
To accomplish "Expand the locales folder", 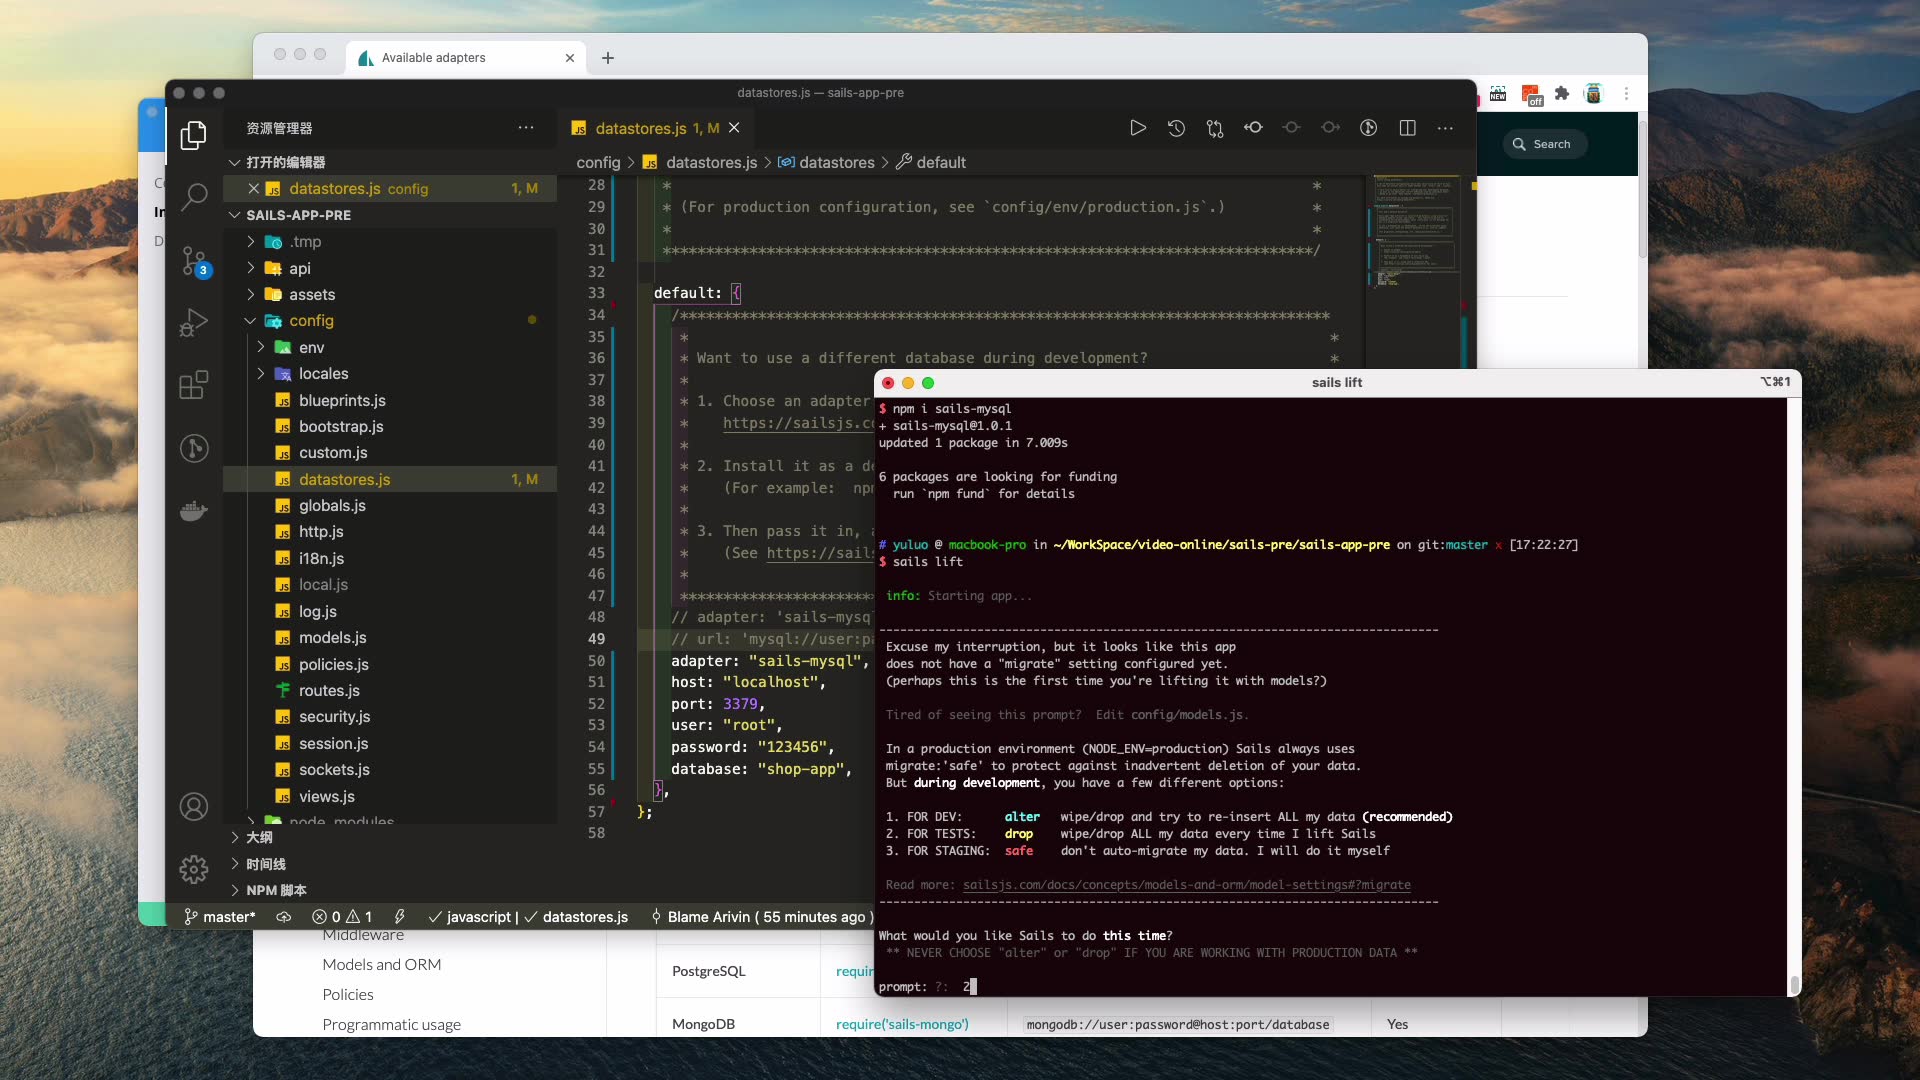I will 323,373.
